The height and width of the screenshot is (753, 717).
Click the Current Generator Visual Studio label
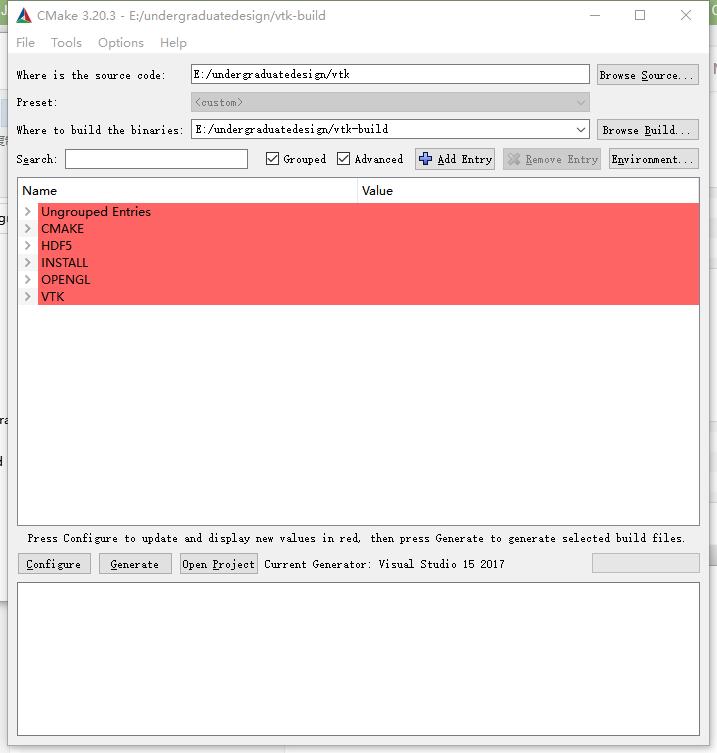point(384,564)
